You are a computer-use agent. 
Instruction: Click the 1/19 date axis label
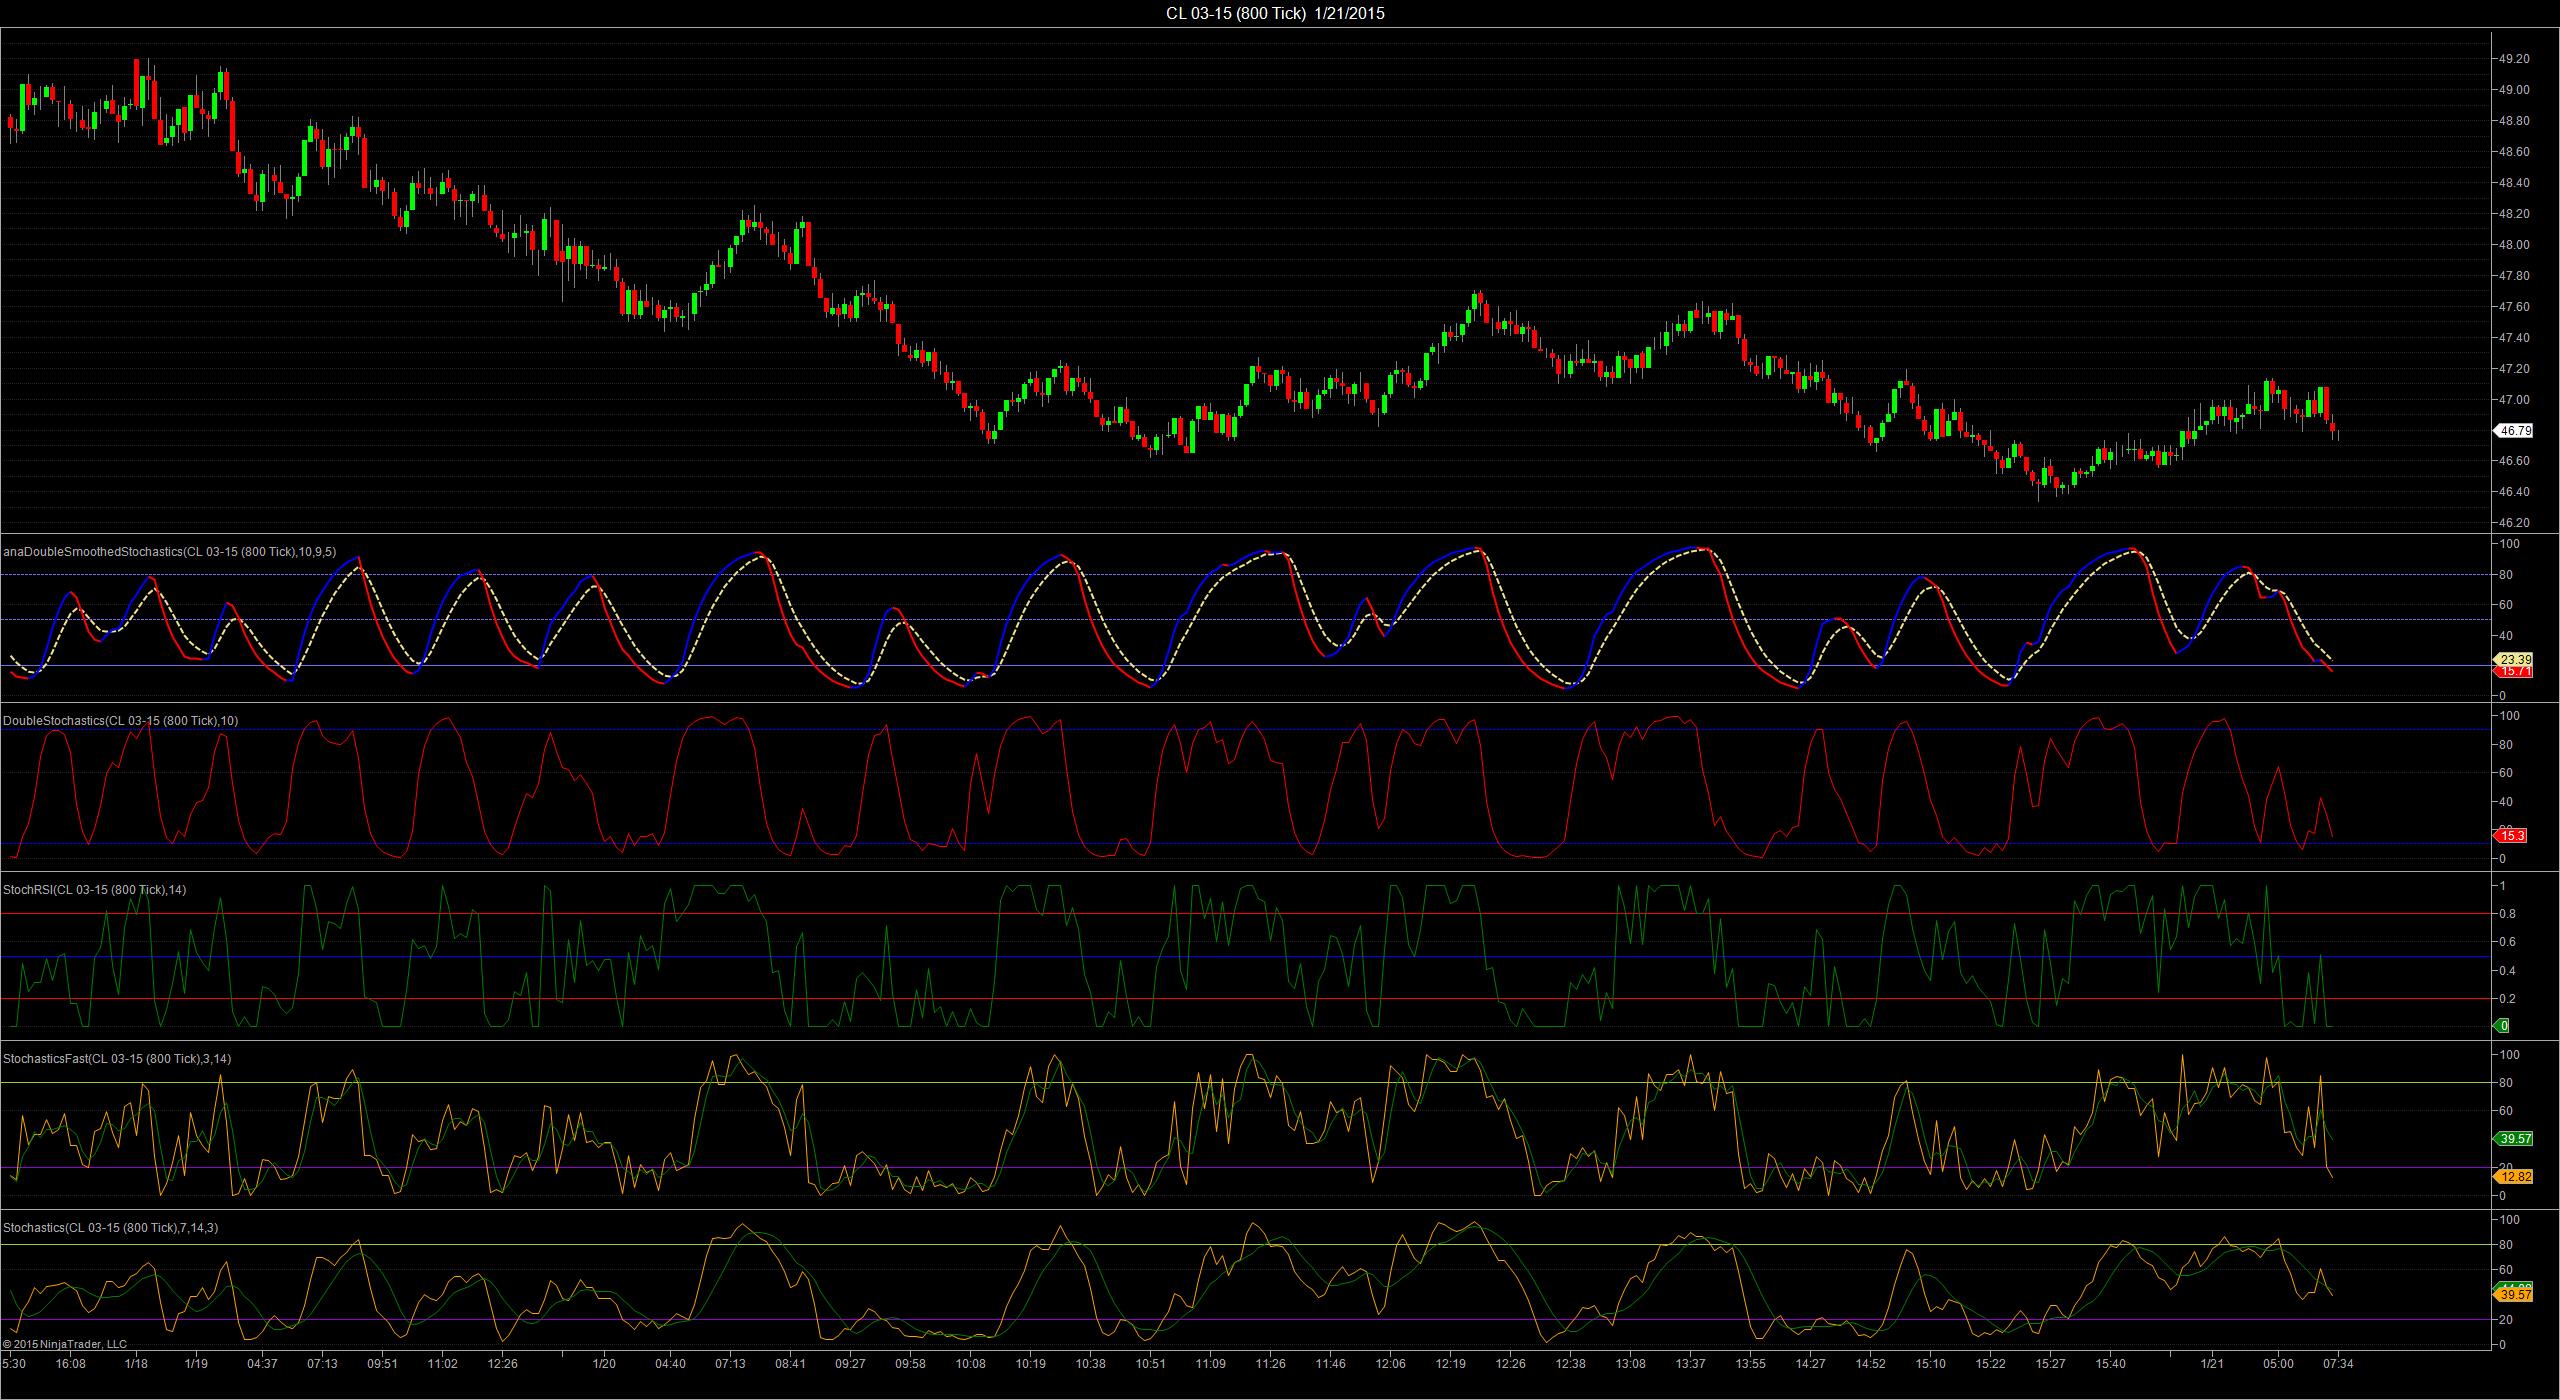coord(197,1363)
